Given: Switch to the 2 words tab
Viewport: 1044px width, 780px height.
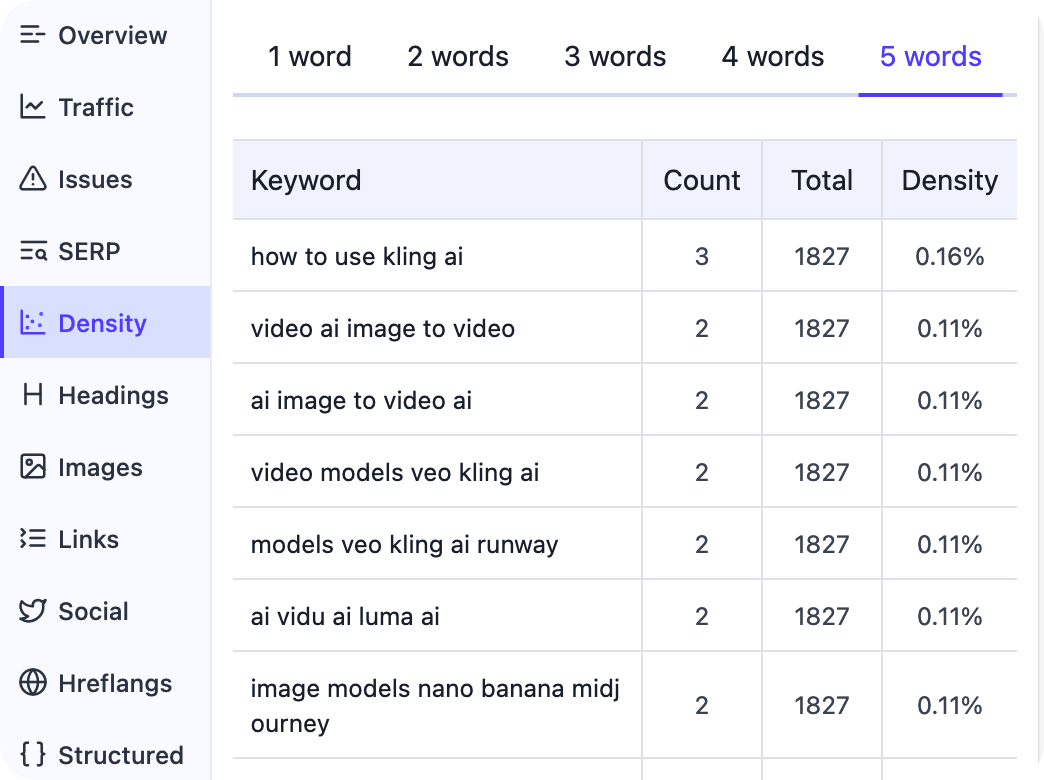Looking at the screenshot, I should pos(458,57).
